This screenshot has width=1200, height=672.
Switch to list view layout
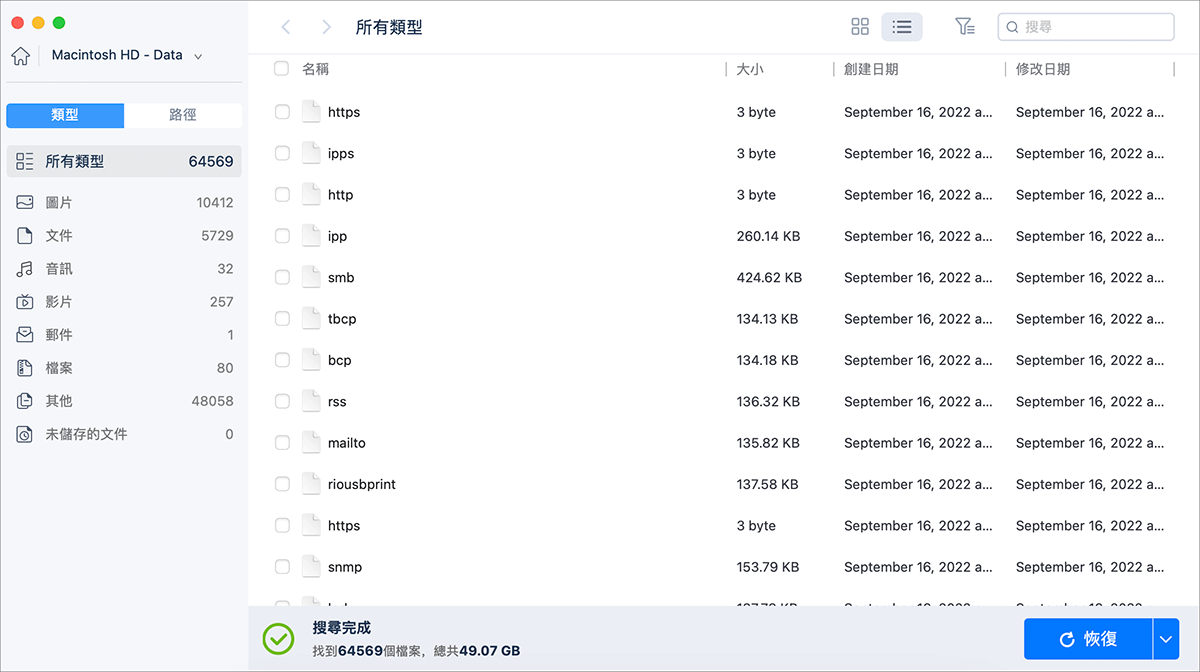coord(902,27)
